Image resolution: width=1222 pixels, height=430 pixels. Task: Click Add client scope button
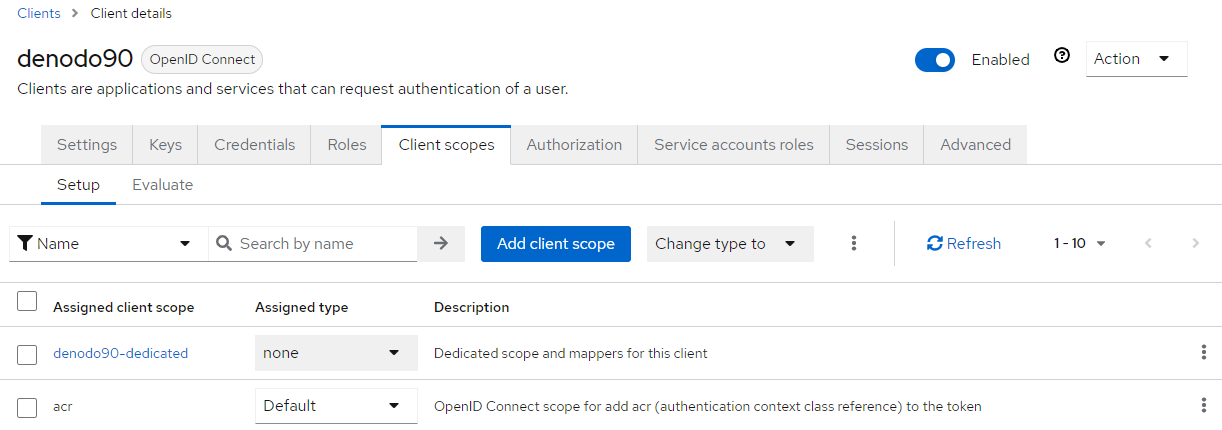[x=556, y=243]
